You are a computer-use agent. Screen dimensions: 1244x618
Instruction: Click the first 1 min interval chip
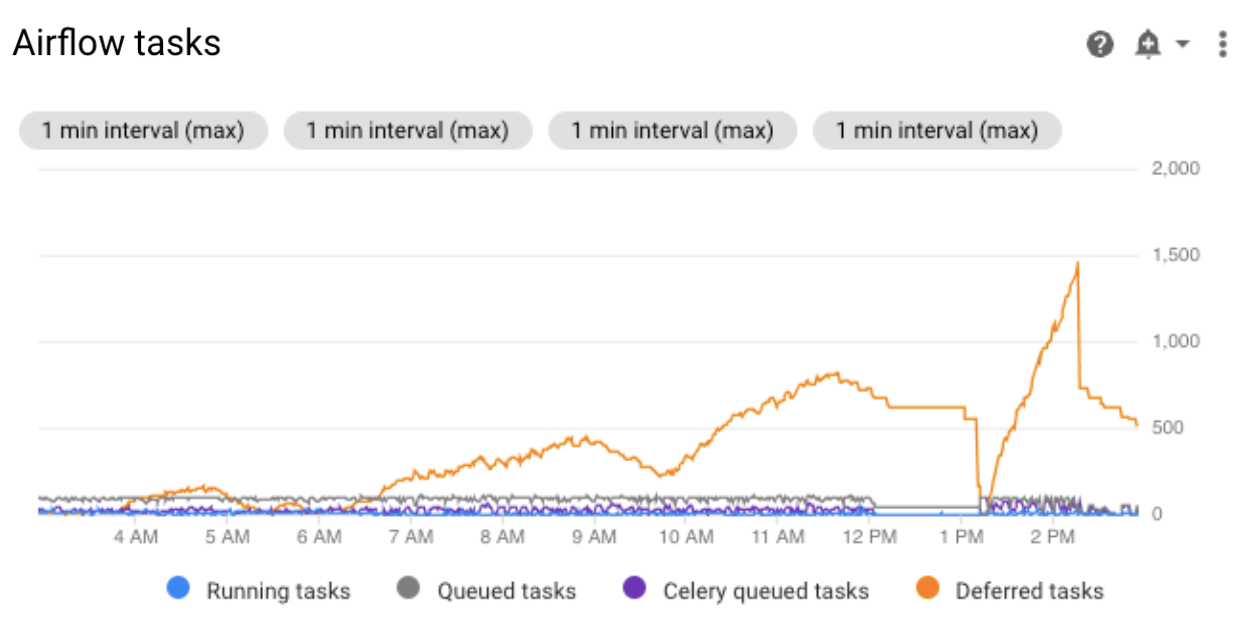(143, 130)
